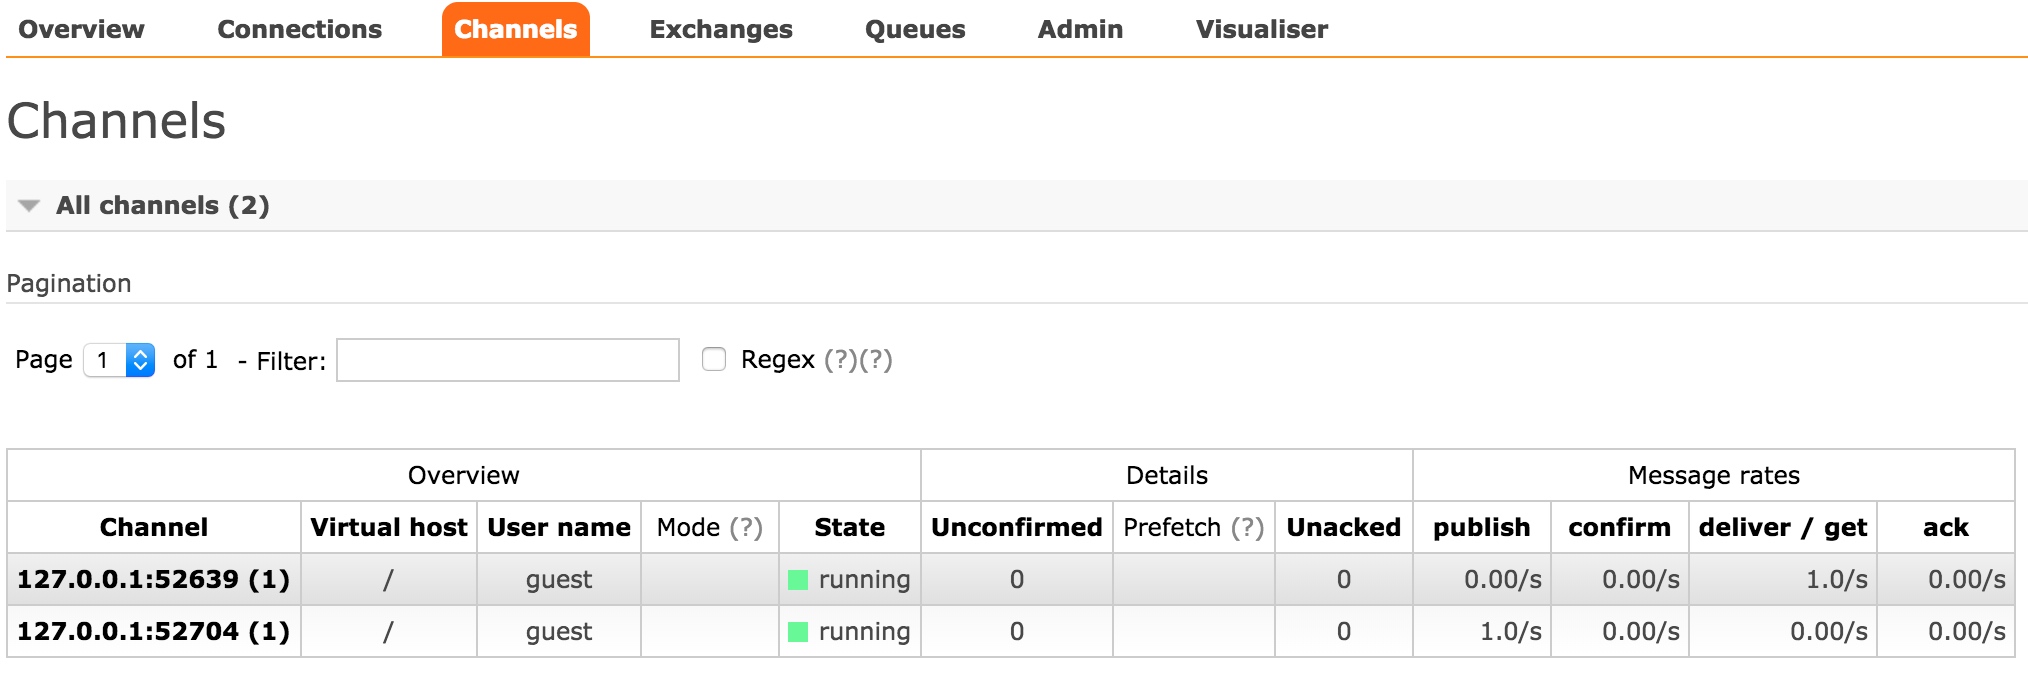Click the second Regex help (?) link
The height and width of the screenshot is (678, 2028).
tap(875, 360)
